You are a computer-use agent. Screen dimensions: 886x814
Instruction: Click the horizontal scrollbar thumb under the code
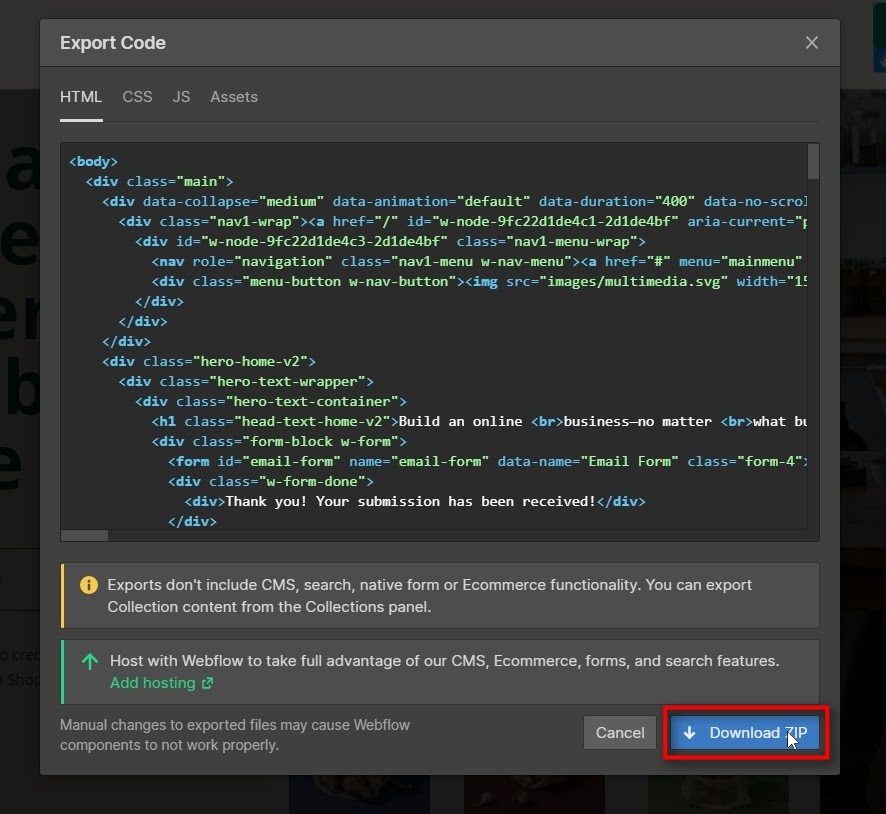(84, 536)
